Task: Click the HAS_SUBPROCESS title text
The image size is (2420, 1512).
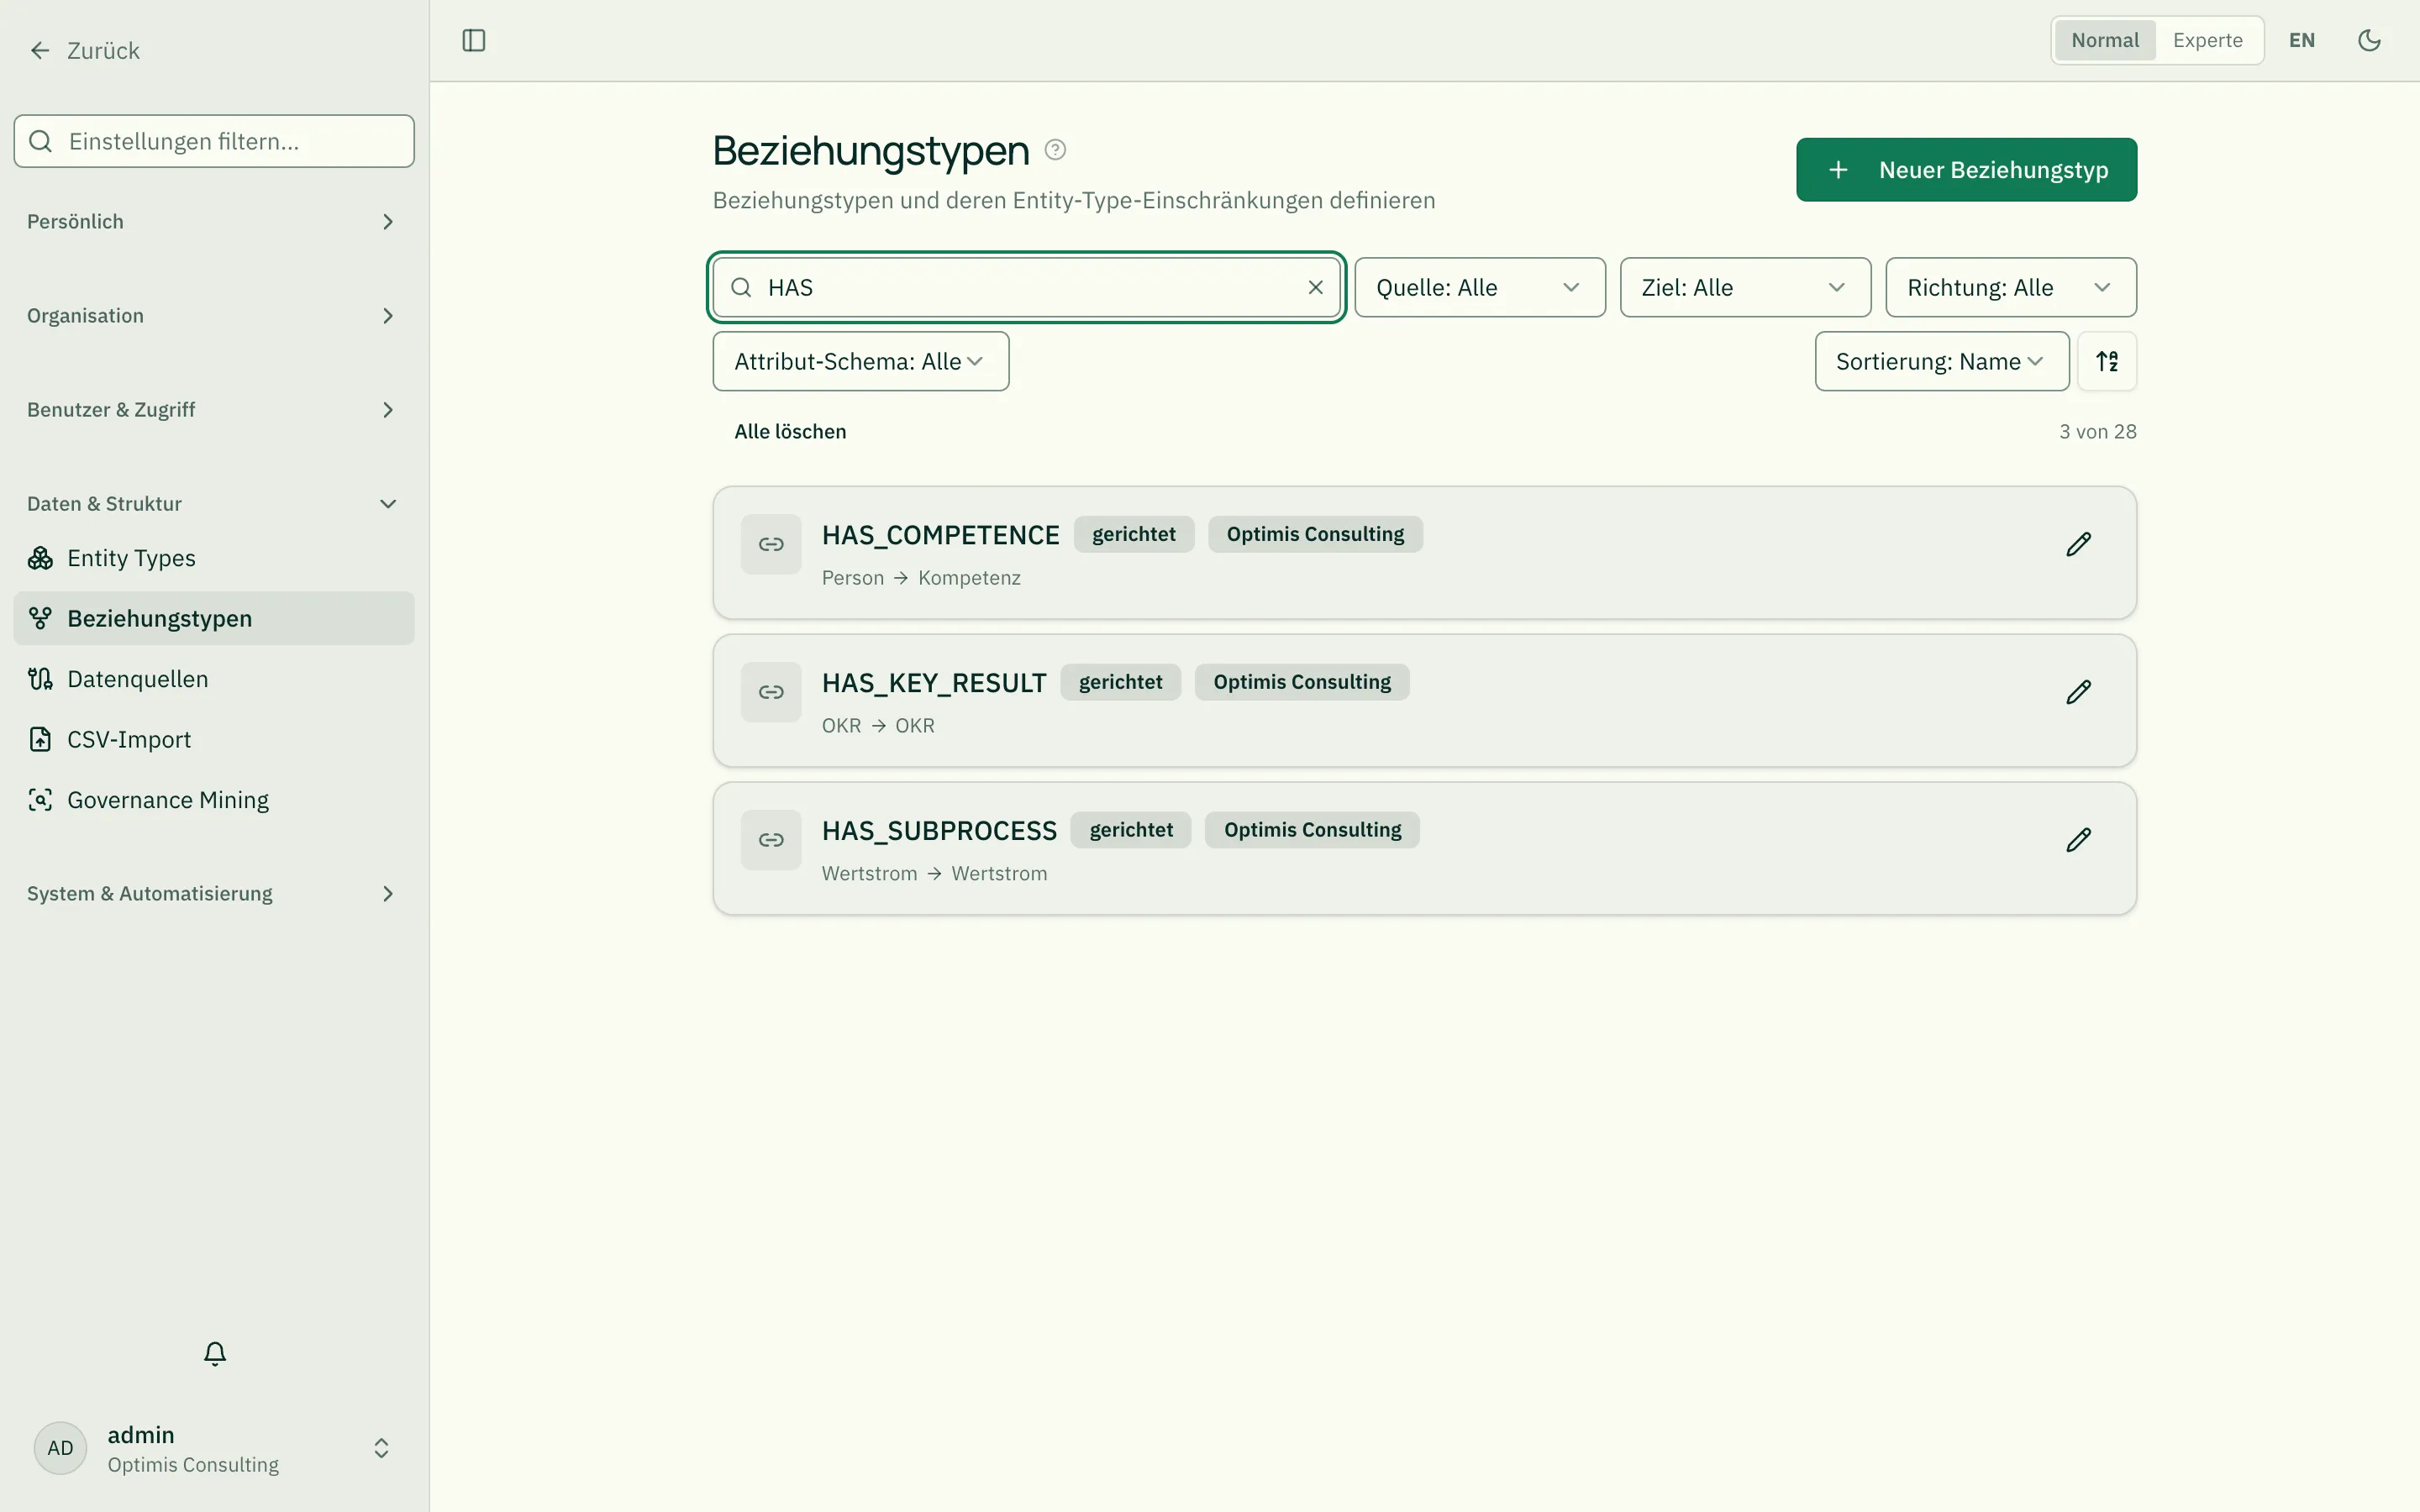Action: [939, 831]
